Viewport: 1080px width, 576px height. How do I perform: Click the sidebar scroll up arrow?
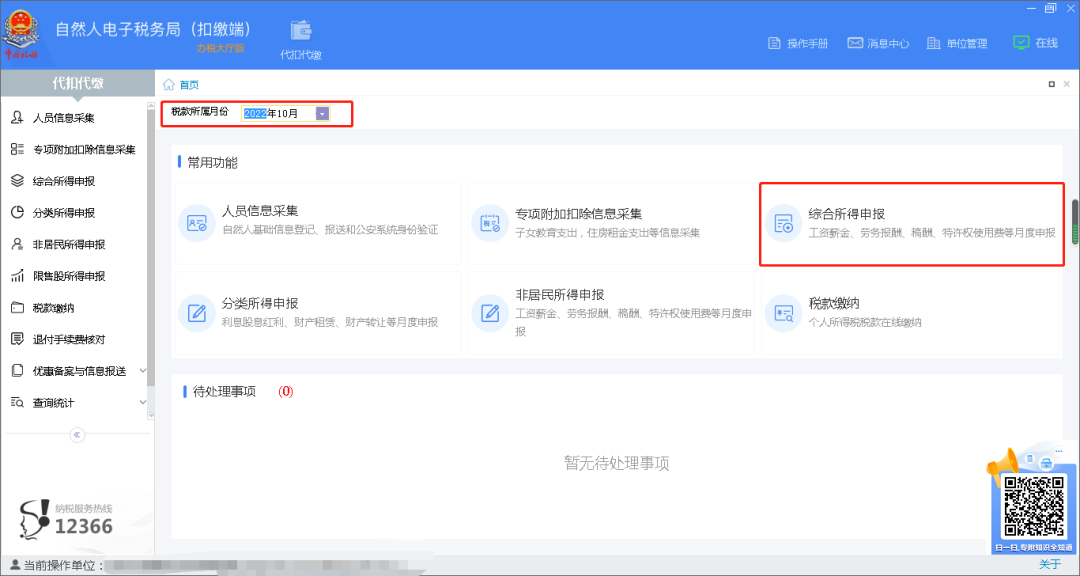tap(151, 106)
